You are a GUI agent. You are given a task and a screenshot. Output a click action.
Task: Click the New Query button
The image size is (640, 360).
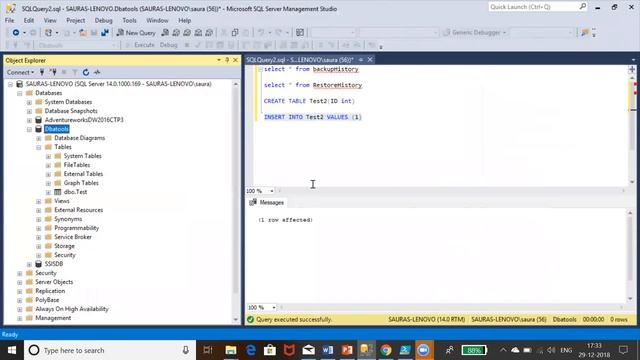[x=136, y=33]
